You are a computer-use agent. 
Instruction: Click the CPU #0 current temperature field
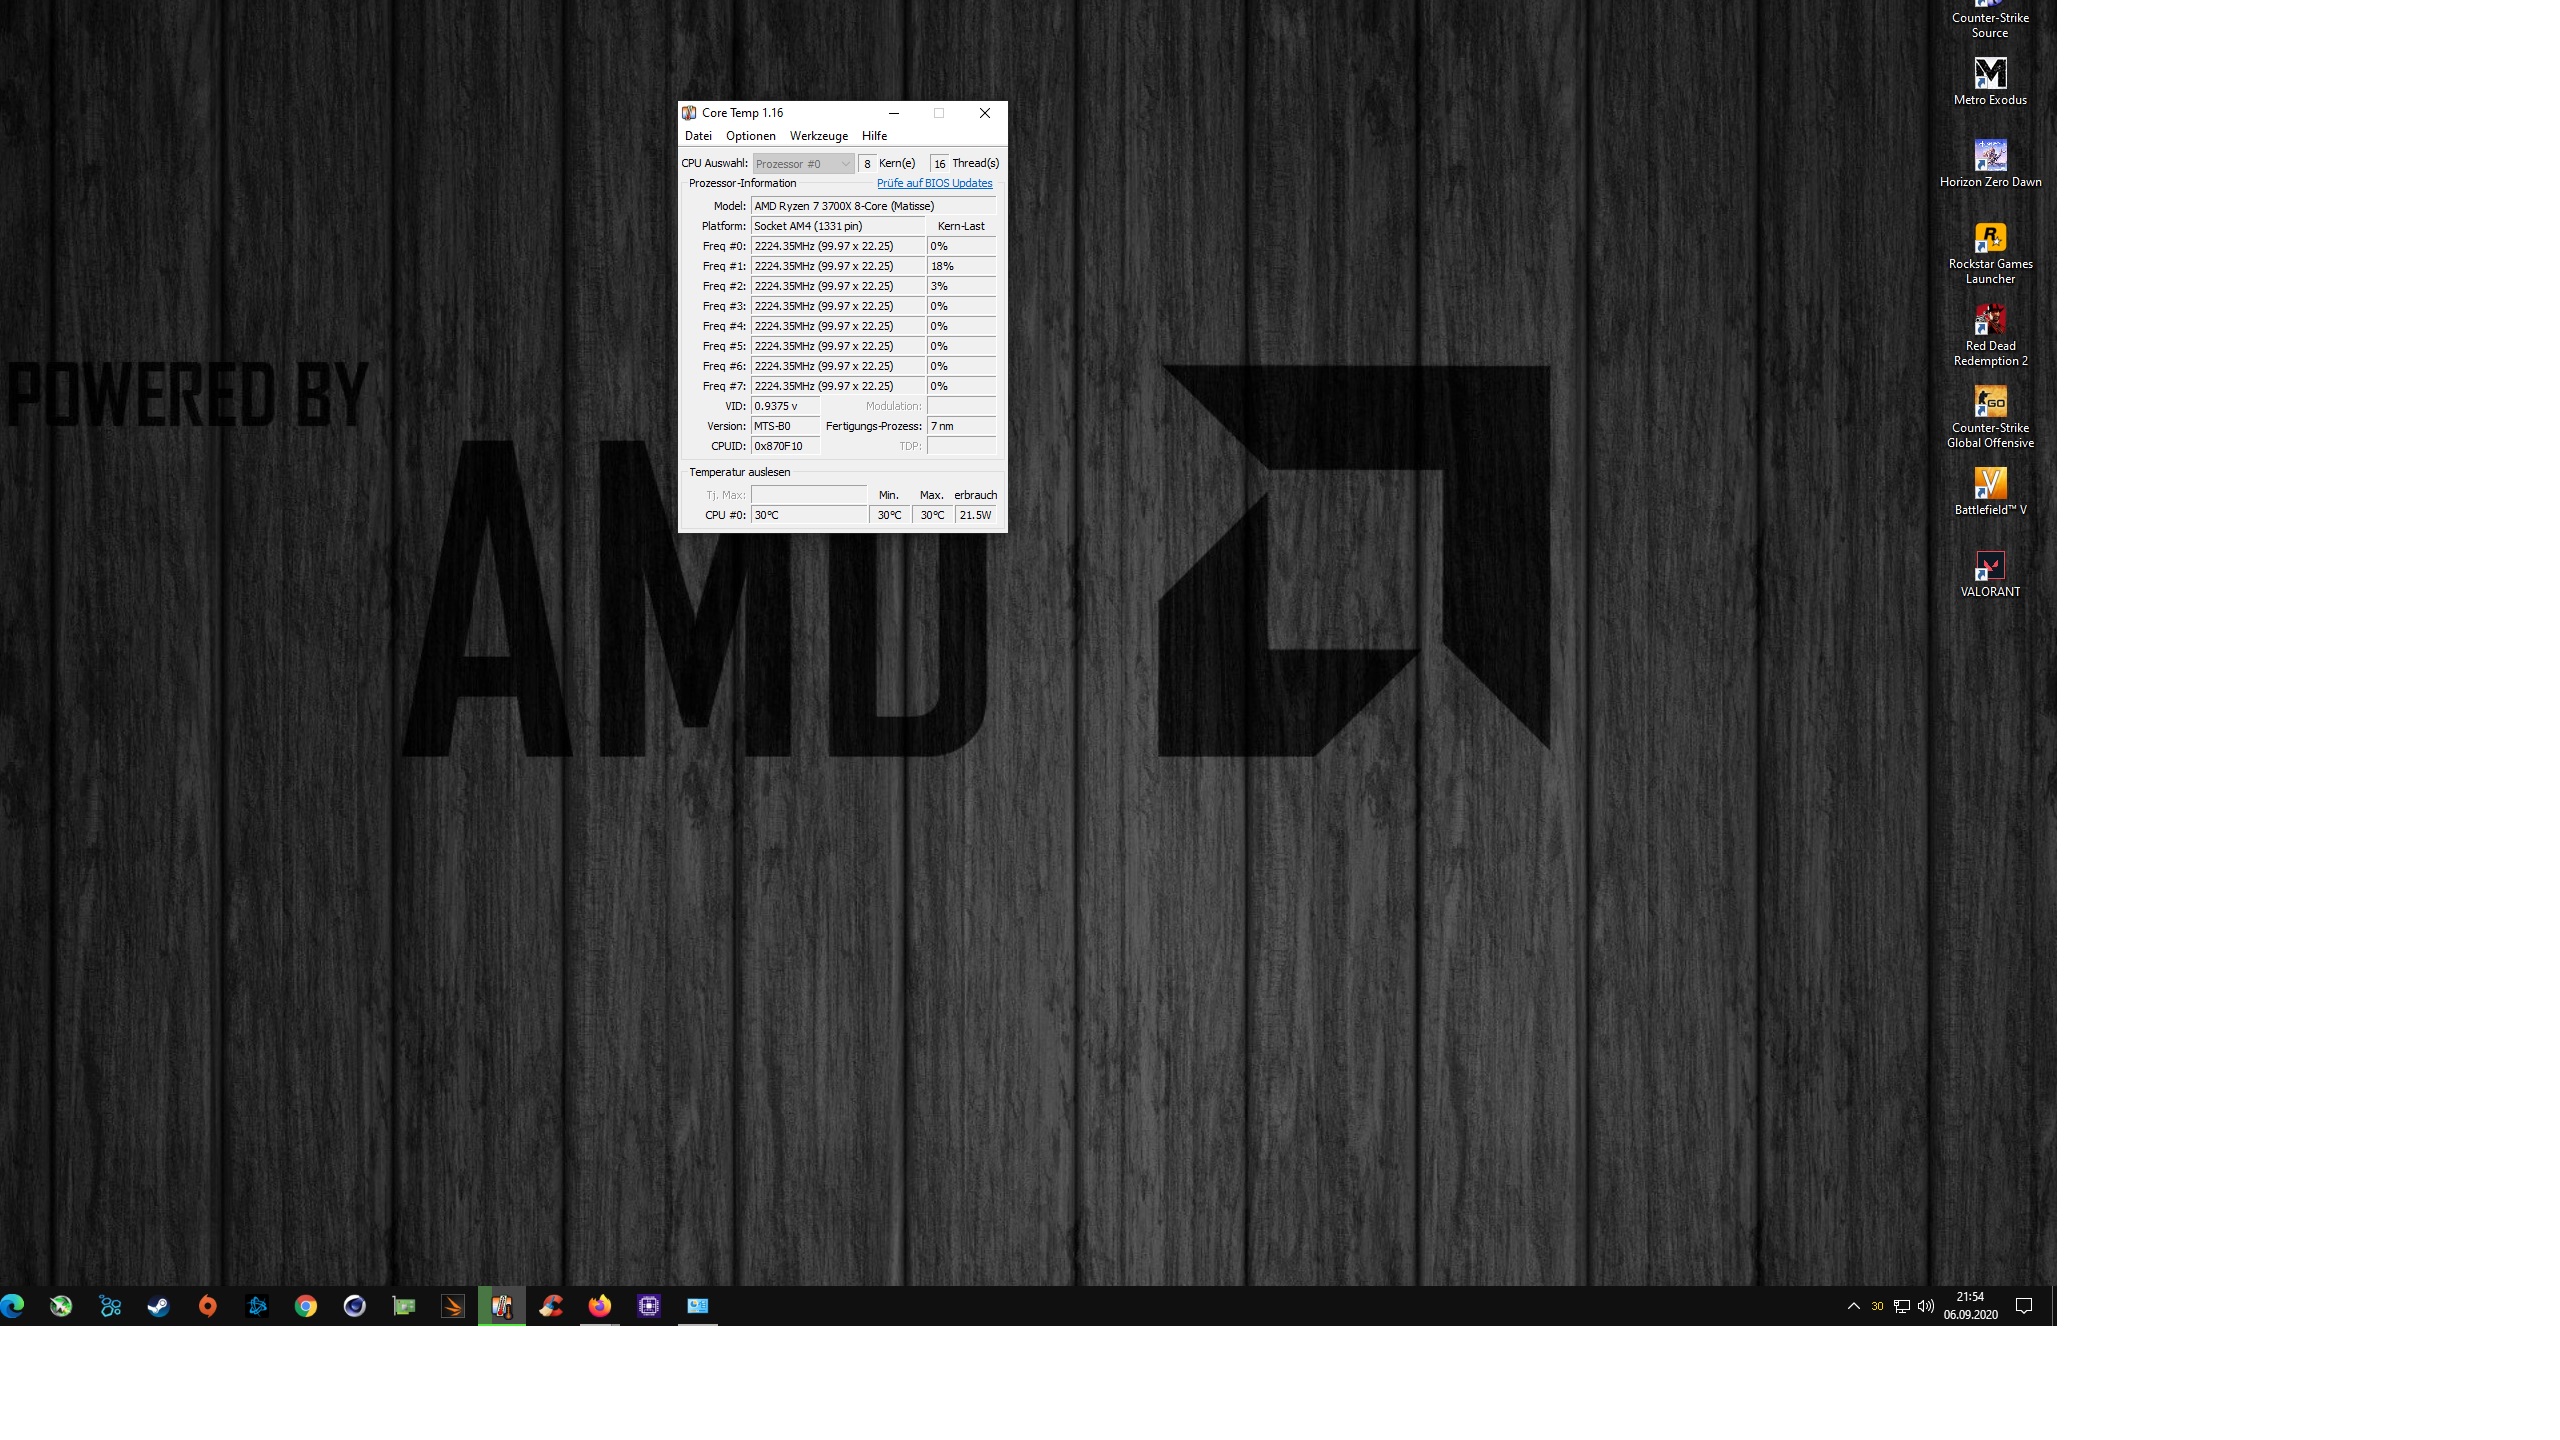click(x=809, y=515)
